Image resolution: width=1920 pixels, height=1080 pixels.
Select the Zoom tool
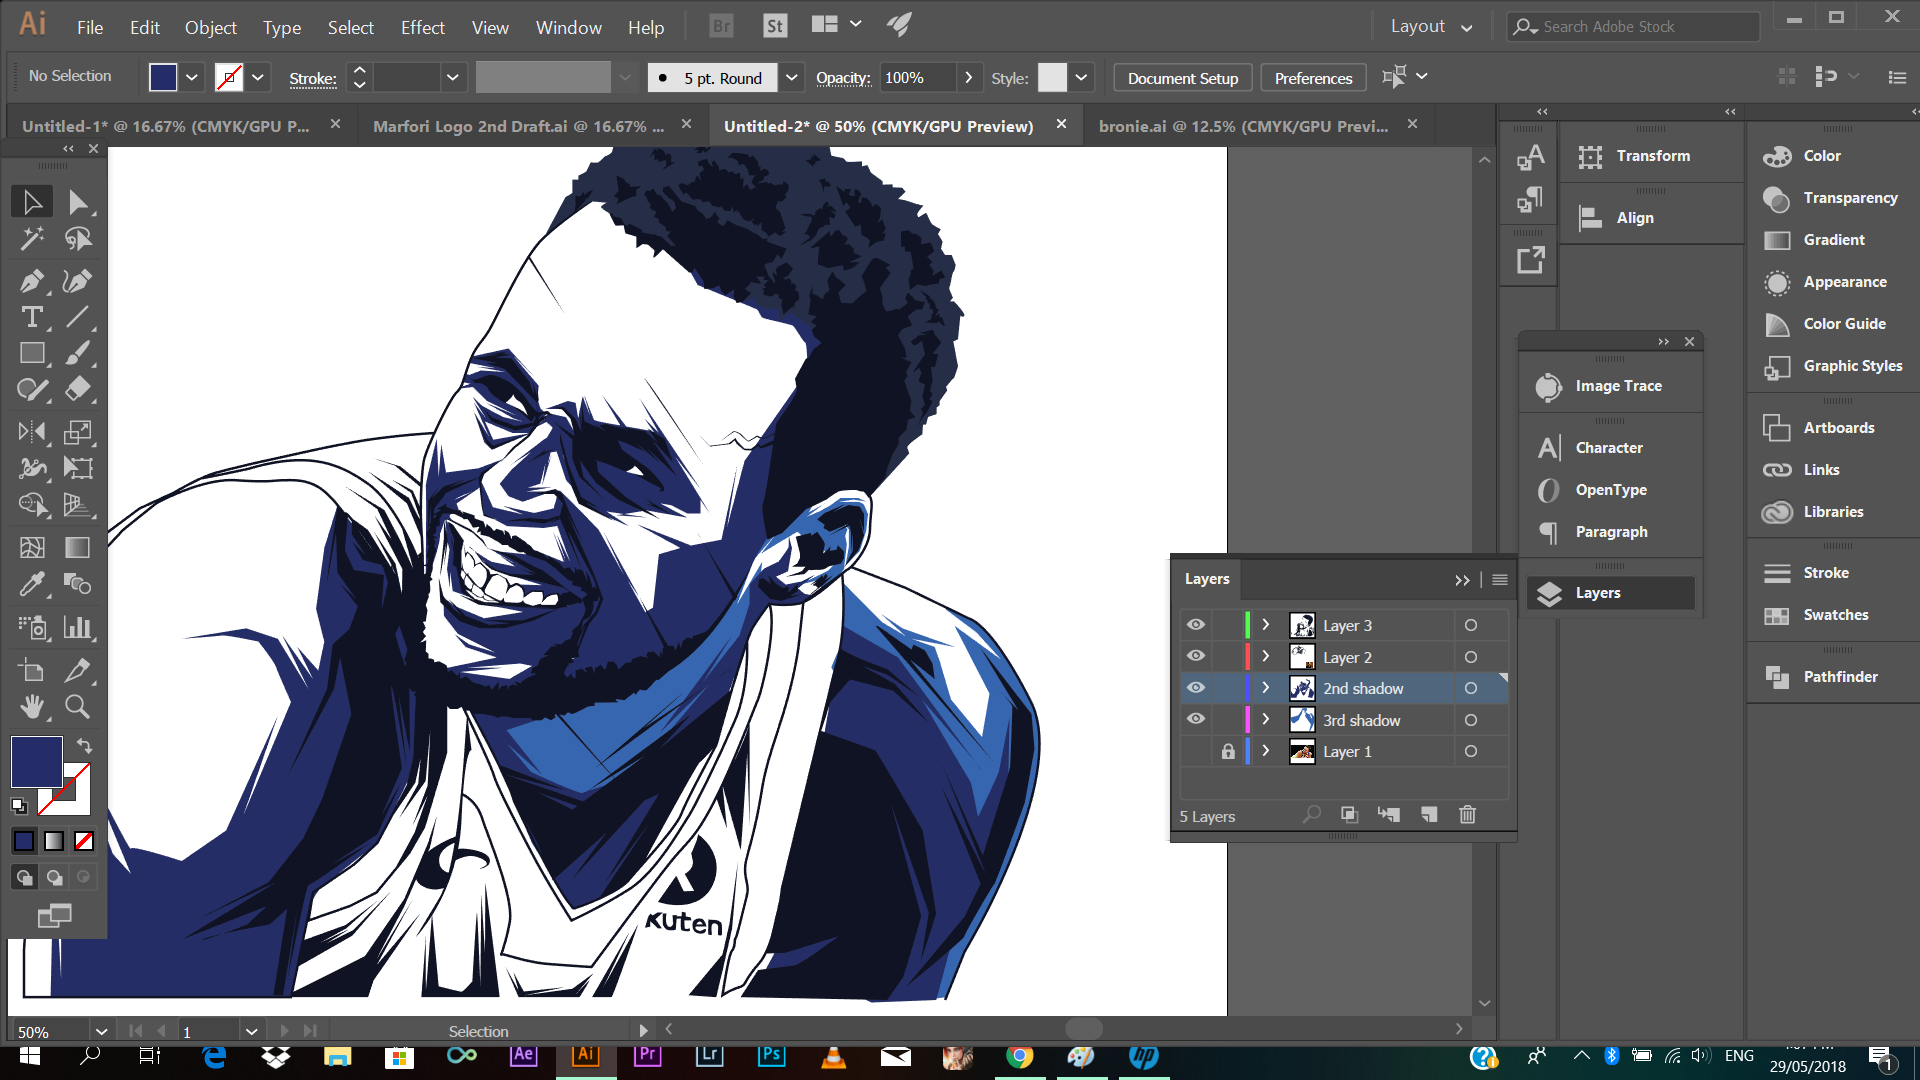click(x=78, y=707)
